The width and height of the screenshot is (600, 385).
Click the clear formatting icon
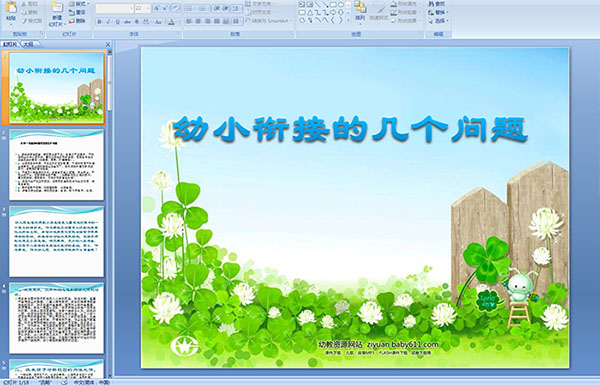[x=175, y=8]
